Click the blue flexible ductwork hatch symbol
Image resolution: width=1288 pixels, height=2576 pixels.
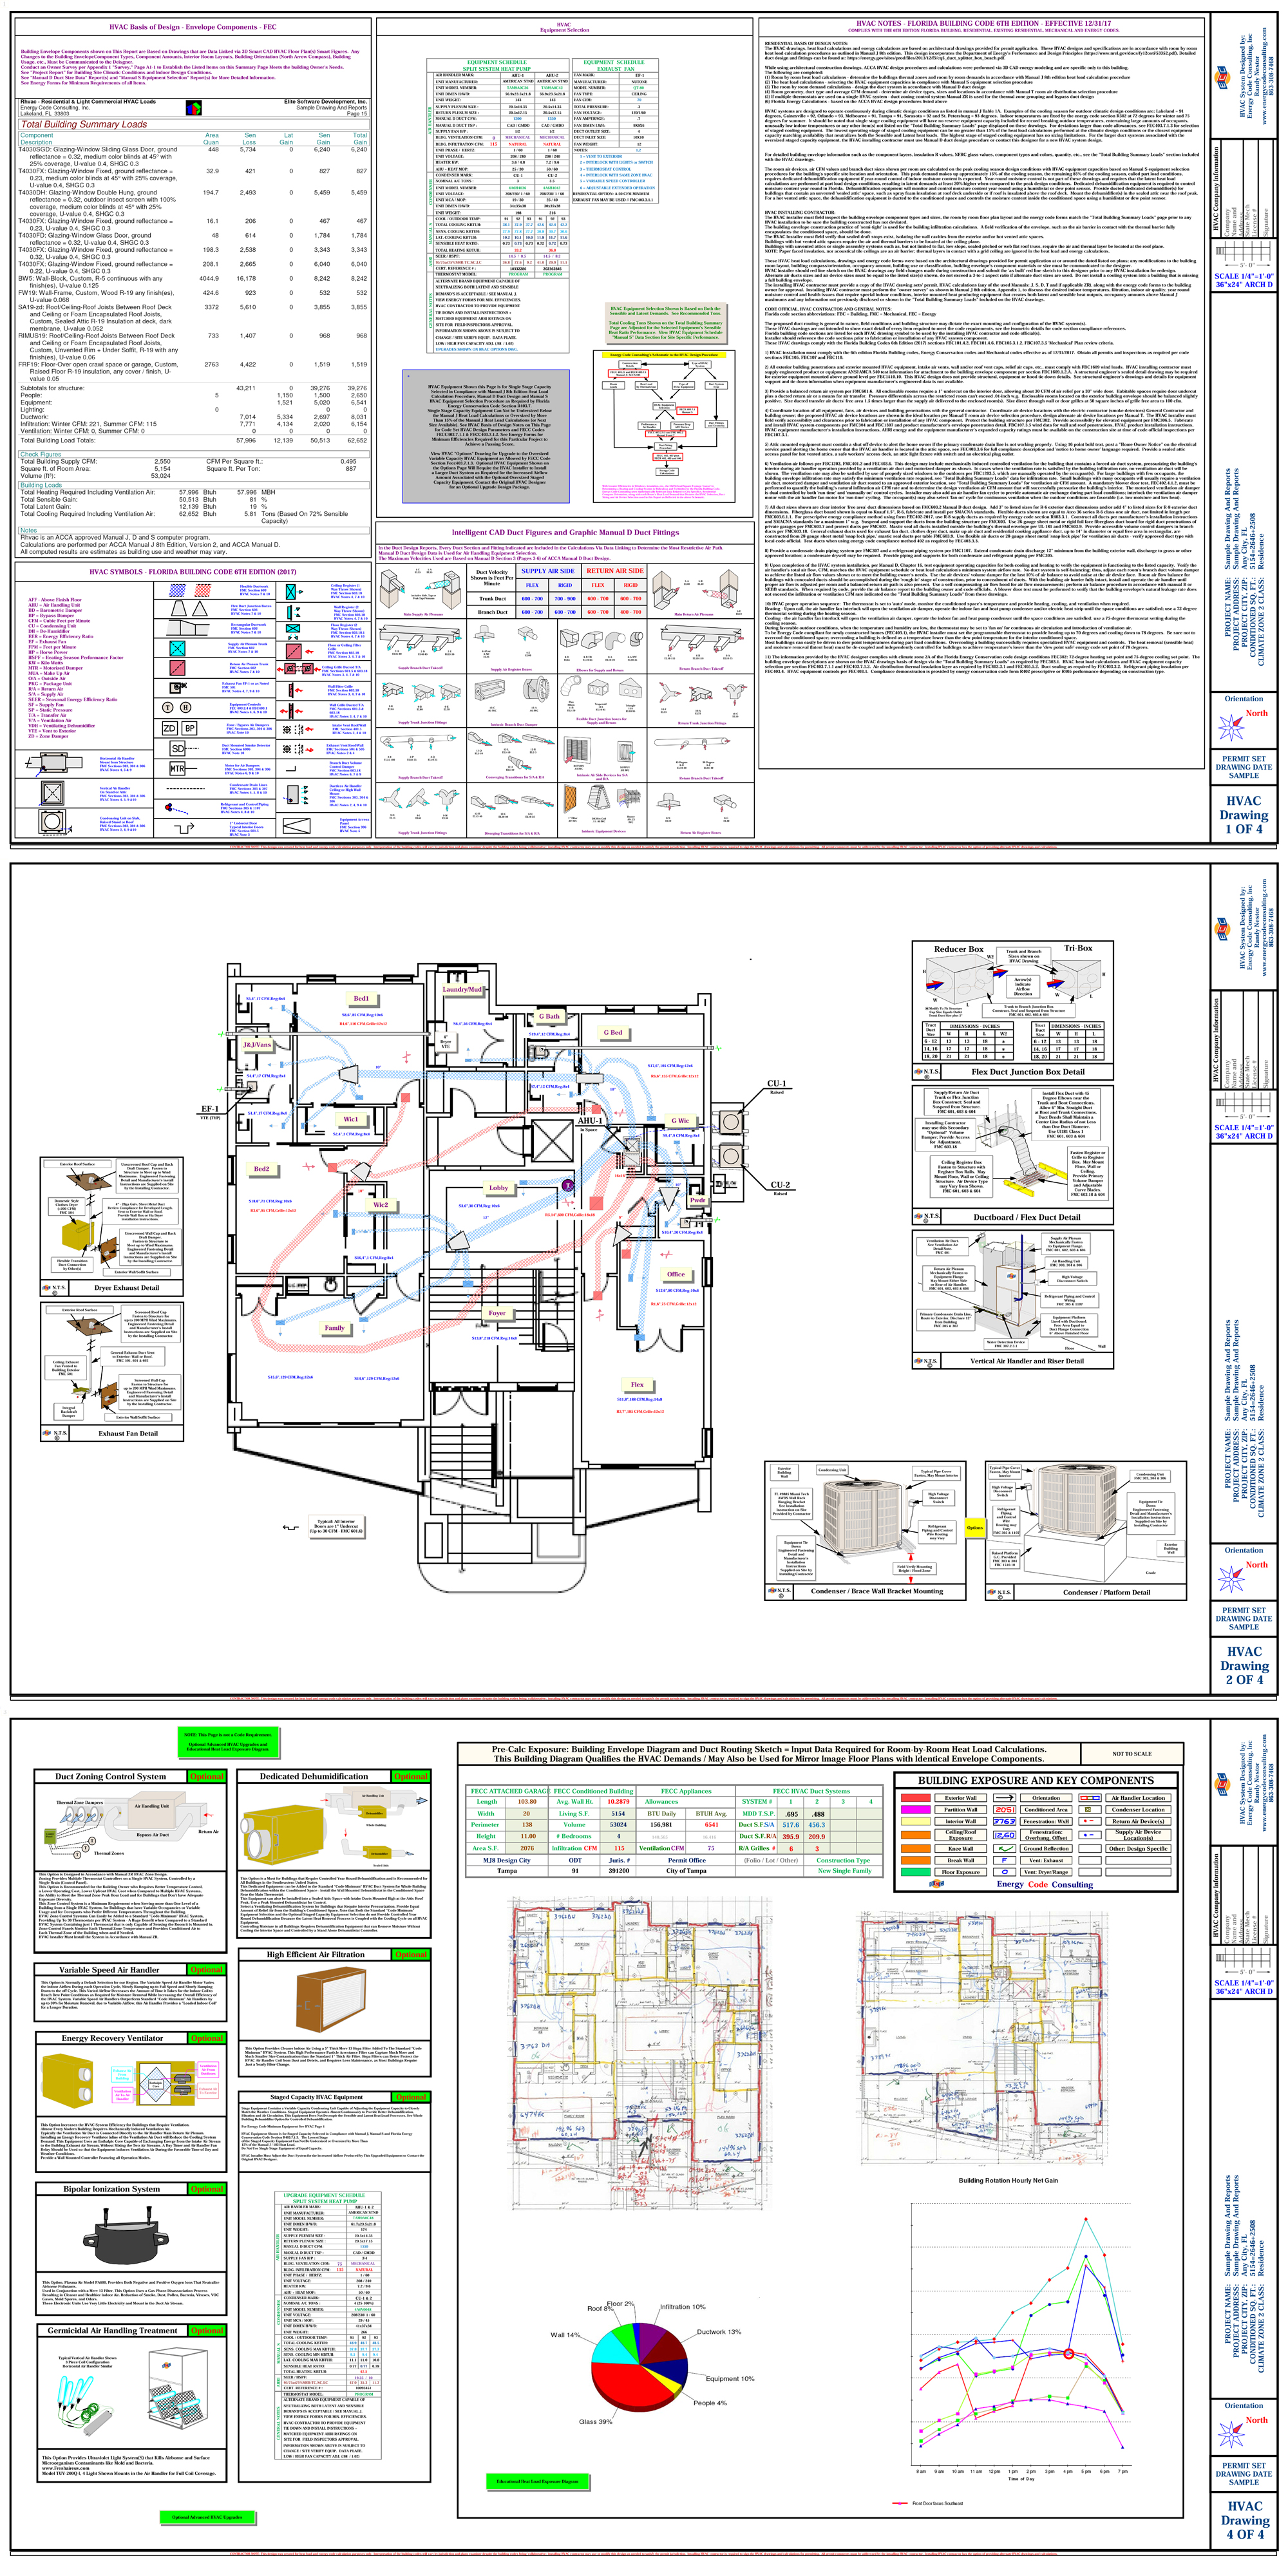[x=177, y=590]
